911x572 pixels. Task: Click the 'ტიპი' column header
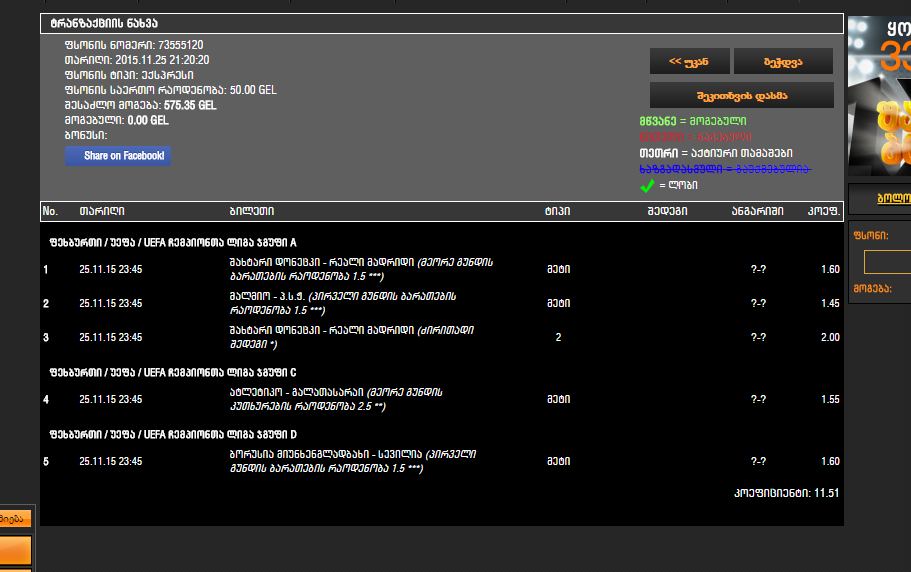(x=557, y=211)
